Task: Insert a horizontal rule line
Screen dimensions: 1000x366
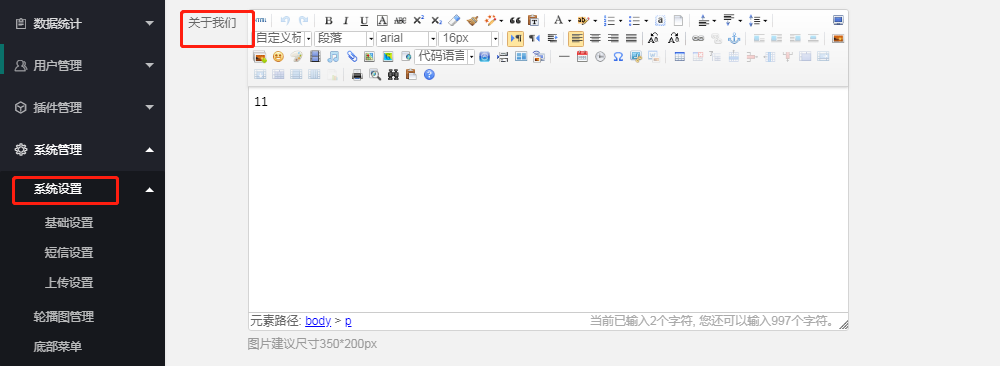Action: point(564,57)
